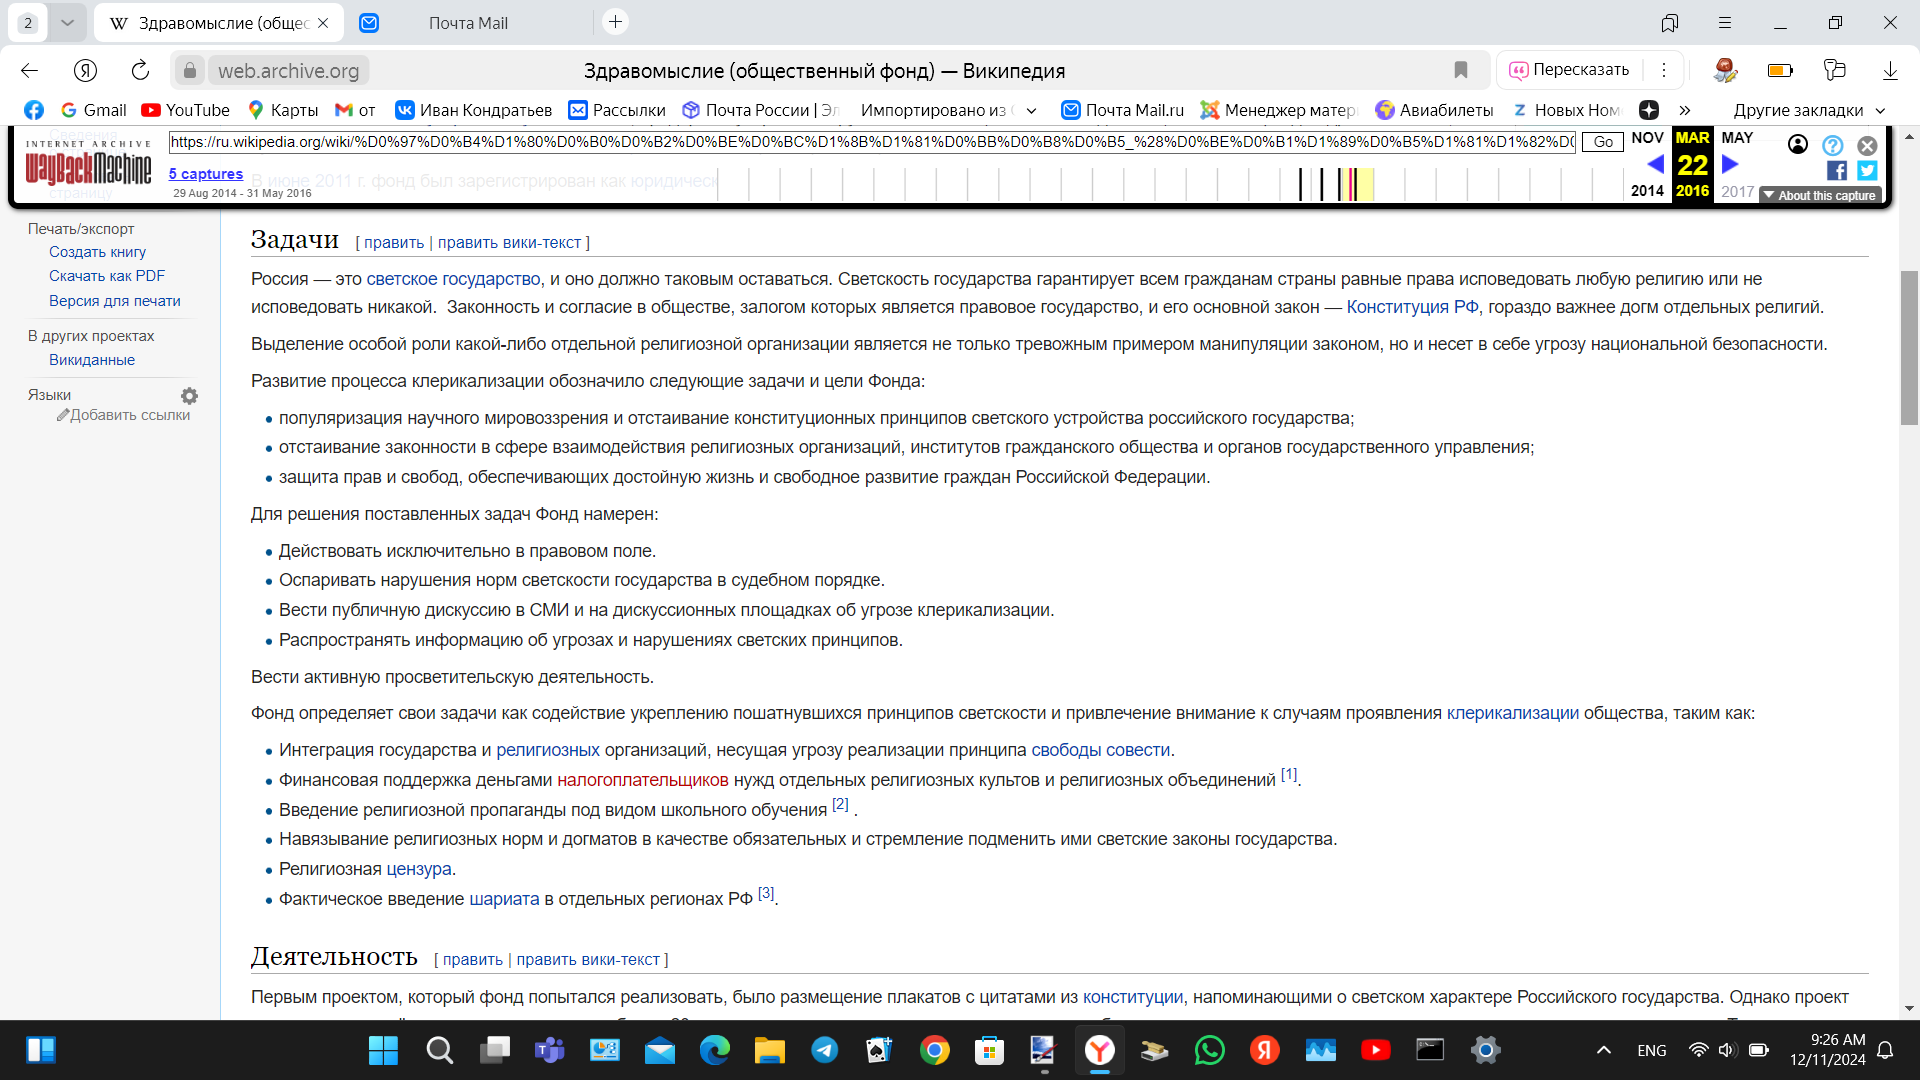Share capture on Twitter
Image resolution: width=1920 pixels, height=1080 pixels.
[1867, 171]
